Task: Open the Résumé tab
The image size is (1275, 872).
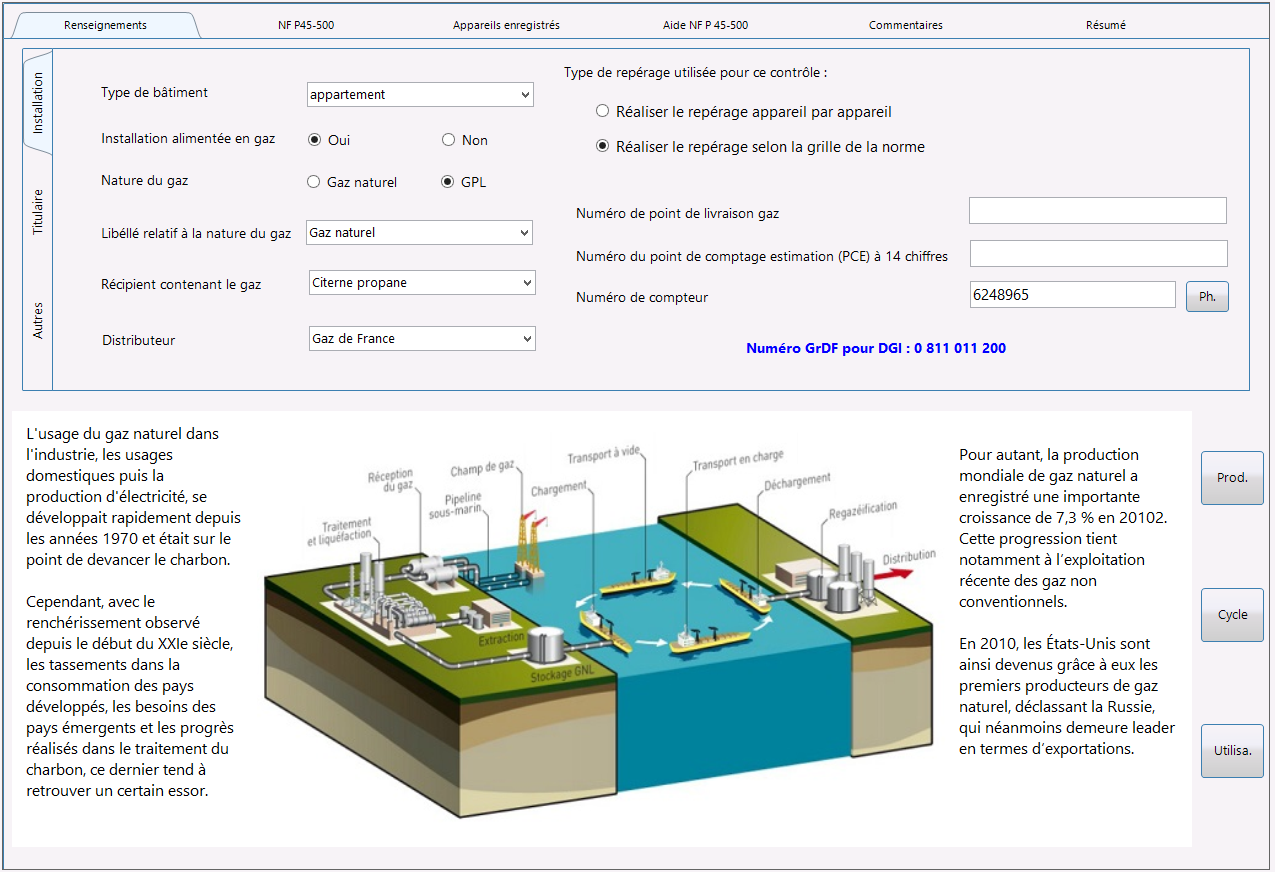Action: tap(1106, 25)
